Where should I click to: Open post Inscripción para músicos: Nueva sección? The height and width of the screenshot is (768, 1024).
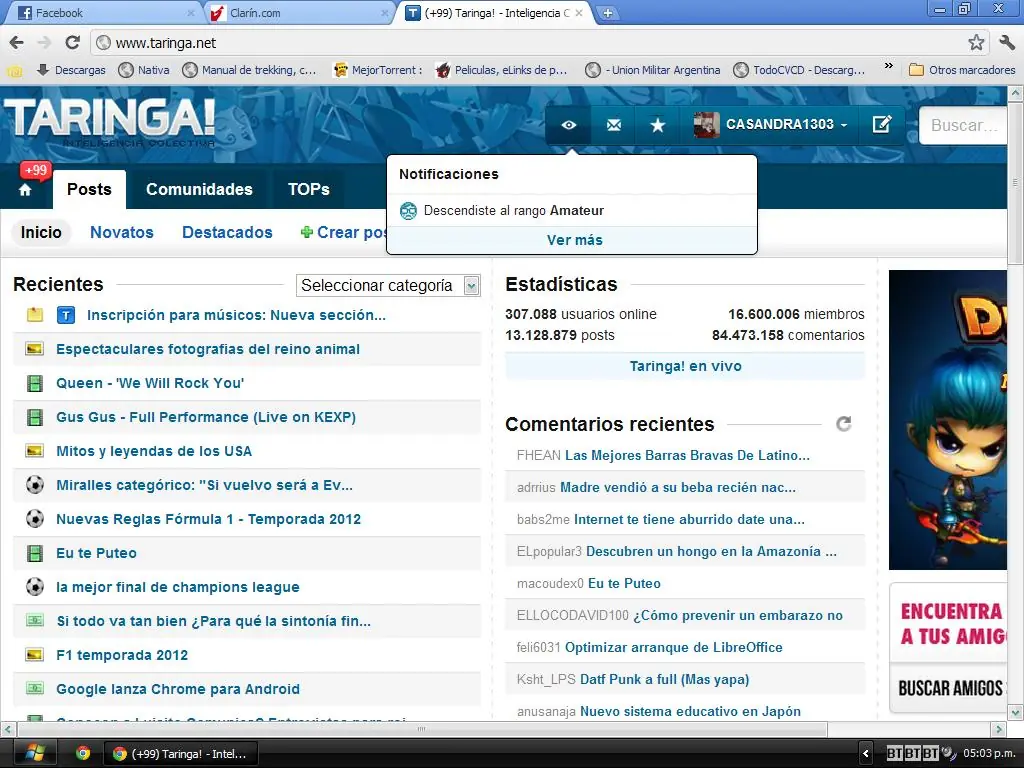[x=236, y=315]
